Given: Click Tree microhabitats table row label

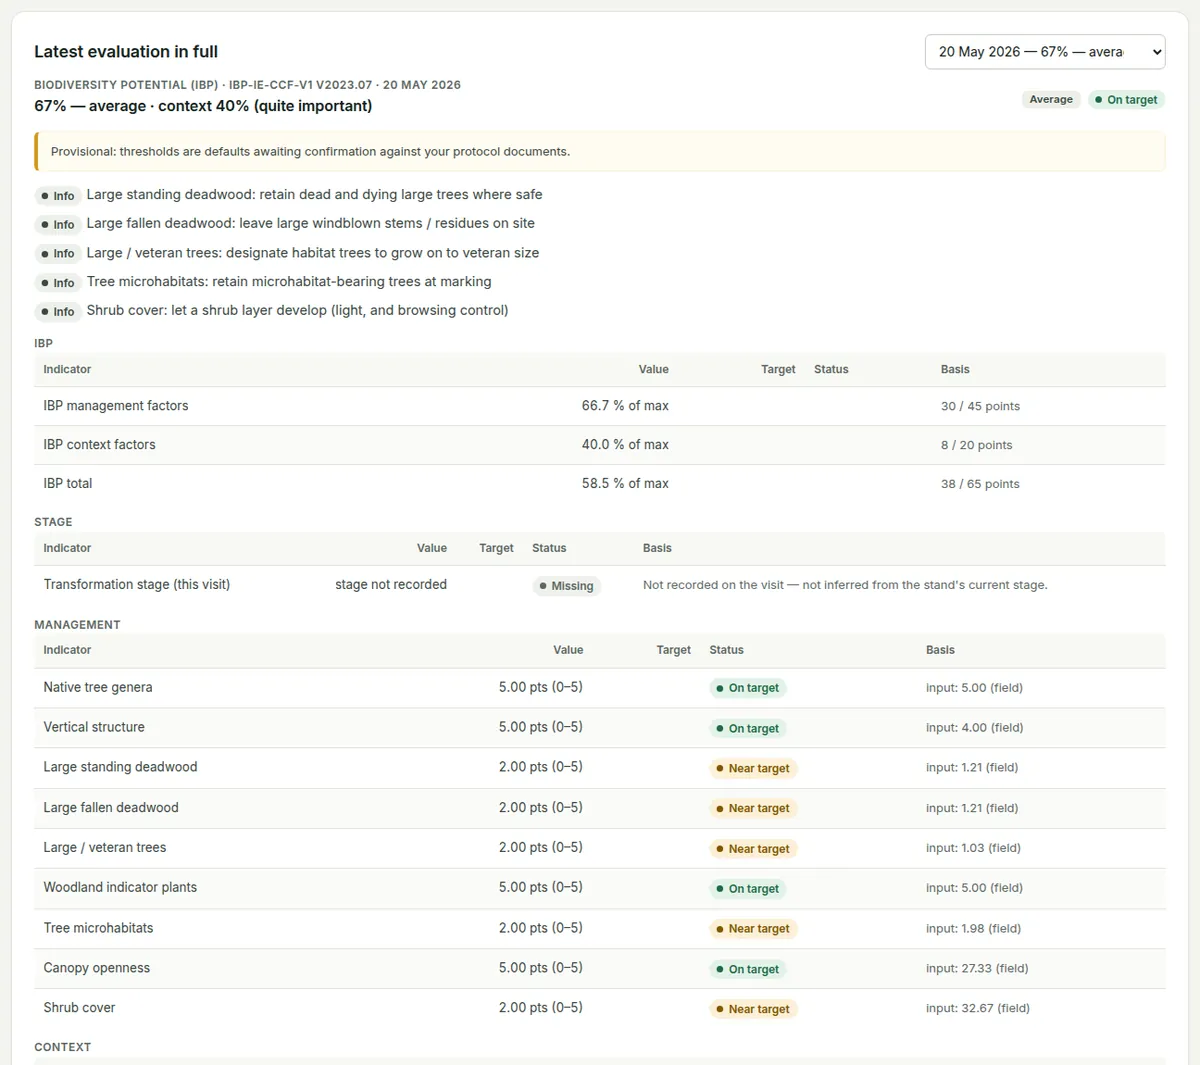Looking at the screenshot, I should coord(99,929).
